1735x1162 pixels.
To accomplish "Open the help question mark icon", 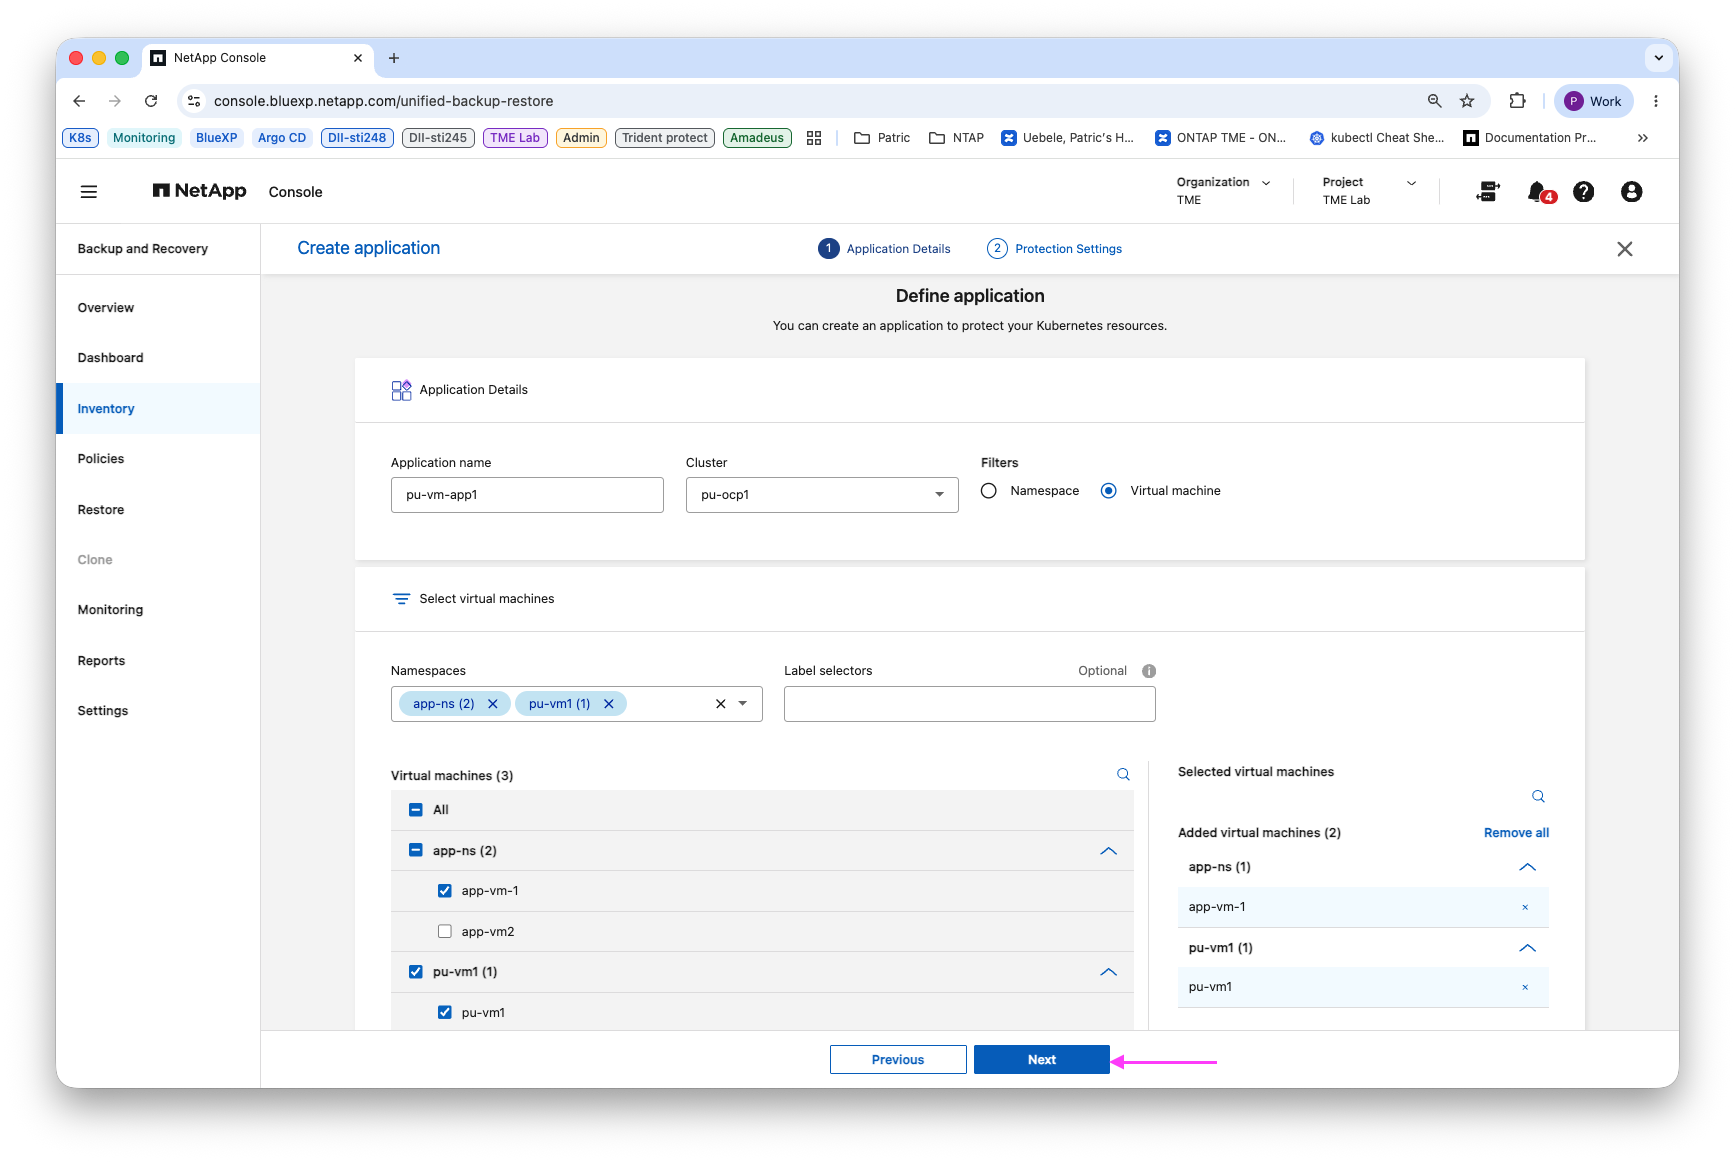I will coord(1583,192).
